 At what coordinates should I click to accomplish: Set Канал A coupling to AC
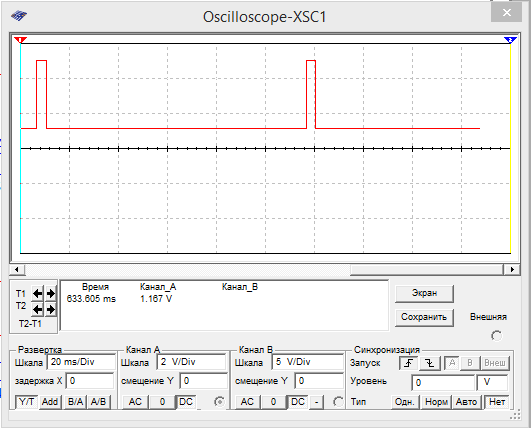[135, 402]
